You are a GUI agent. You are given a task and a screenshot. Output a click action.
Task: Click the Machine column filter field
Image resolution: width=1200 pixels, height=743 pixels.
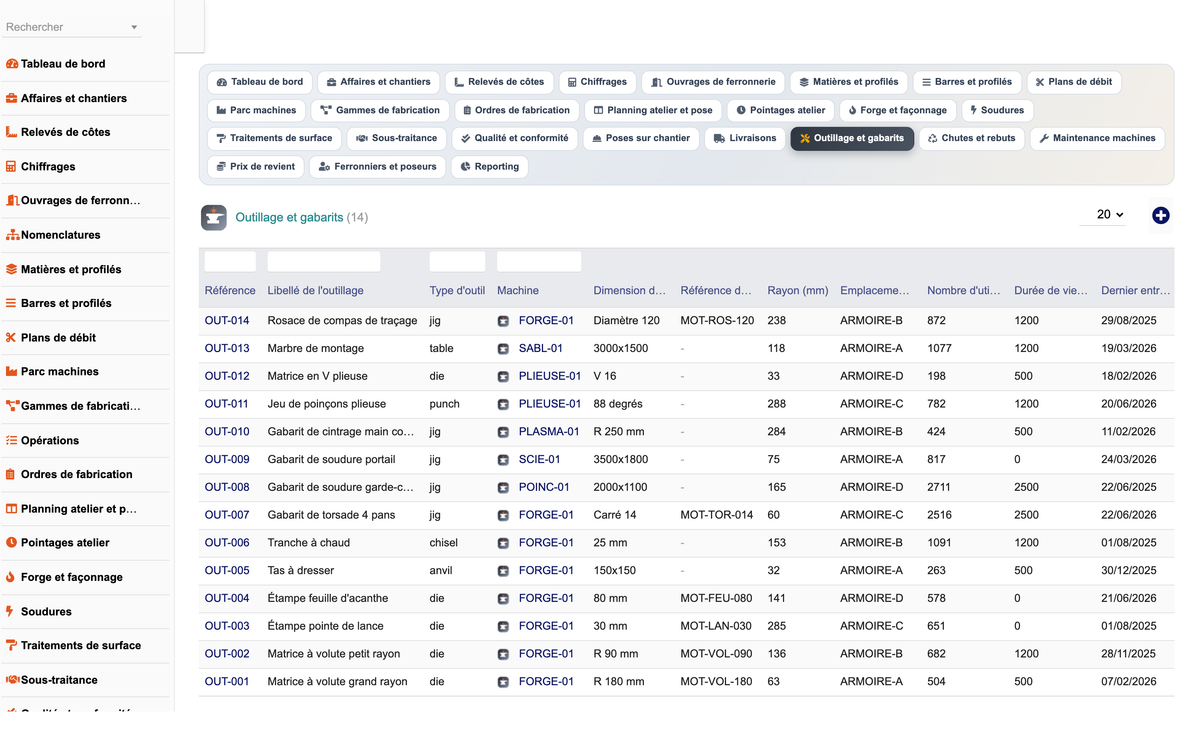click(539, 262)
